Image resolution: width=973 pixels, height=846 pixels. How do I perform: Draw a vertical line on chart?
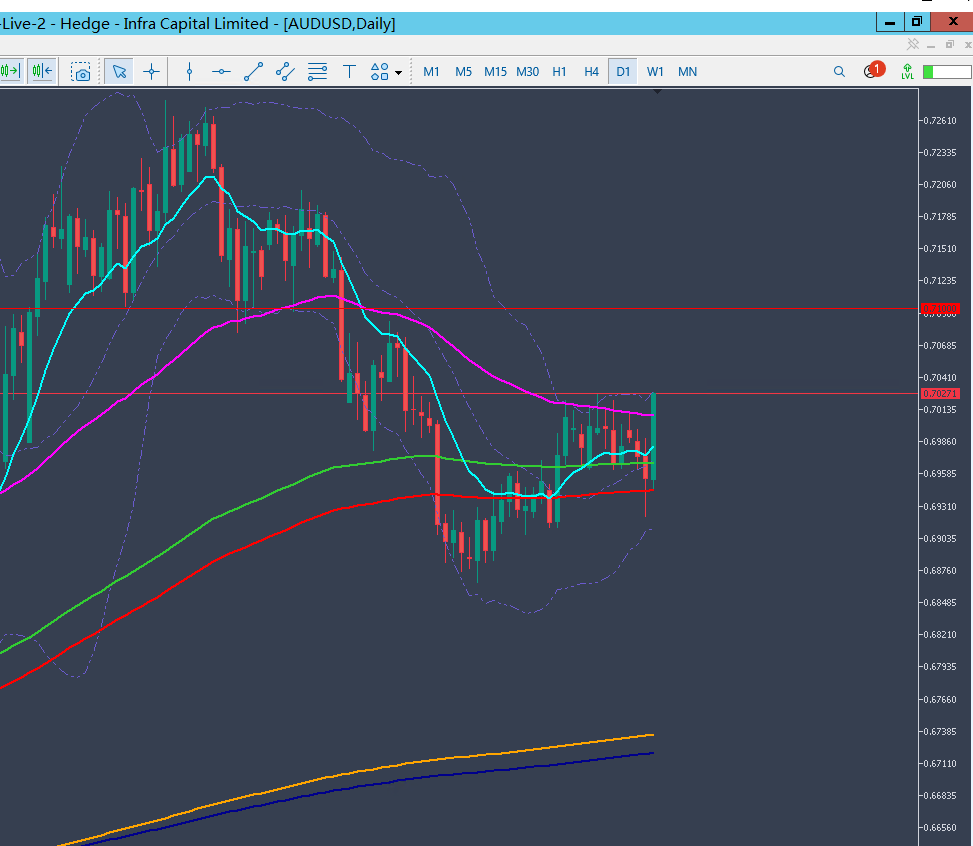pos(189,72)
